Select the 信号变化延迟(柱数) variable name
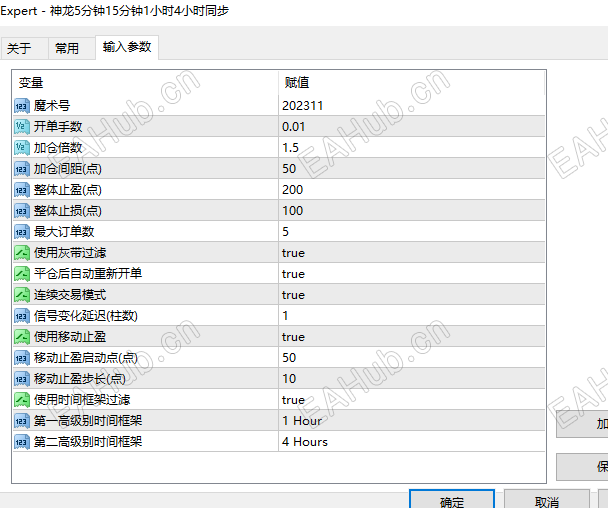608x508 pixels. [86, 316]
